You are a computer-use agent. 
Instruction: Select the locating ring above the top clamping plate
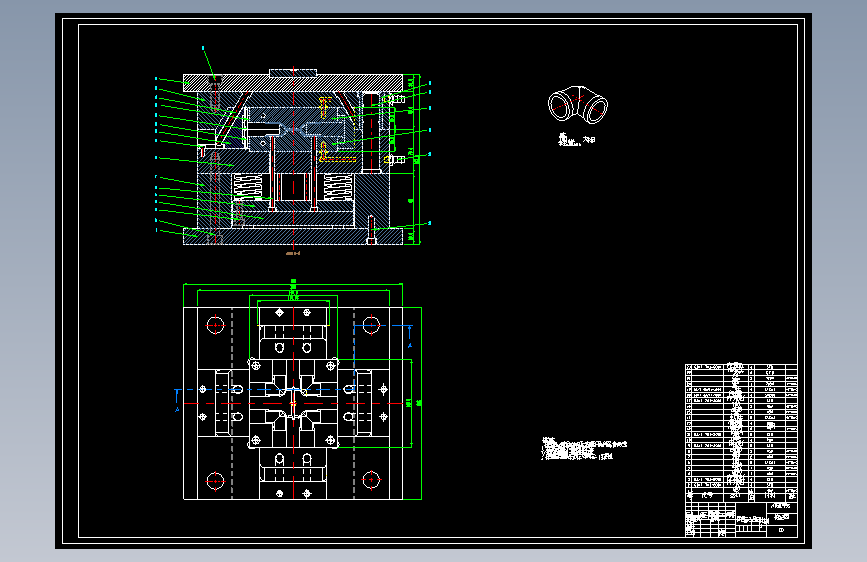(293, 72)
